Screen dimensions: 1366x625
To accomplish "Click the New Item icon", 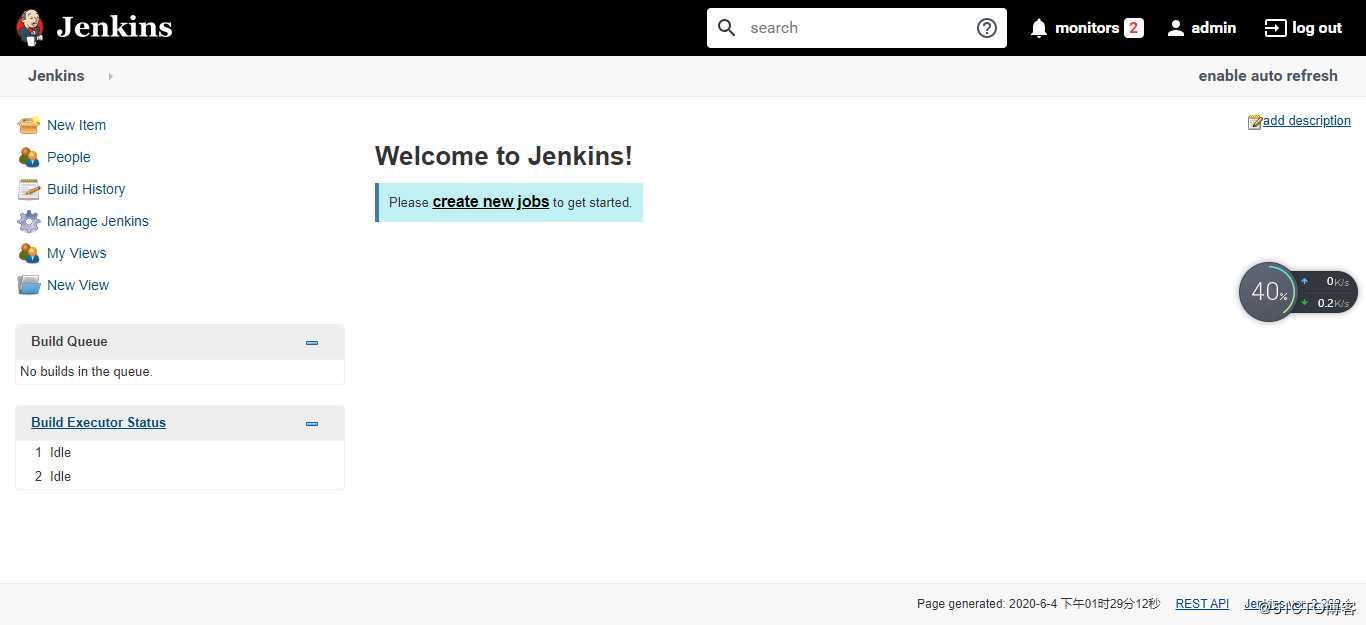I will (x=29, y=125).
